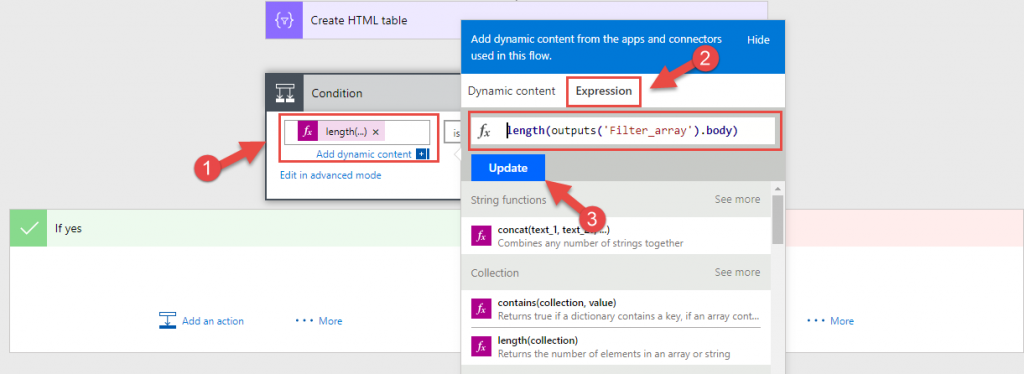The height and width of the screenshot is (374, 1024).
Task: Open the More options under If yes
Action: (319, 320)
